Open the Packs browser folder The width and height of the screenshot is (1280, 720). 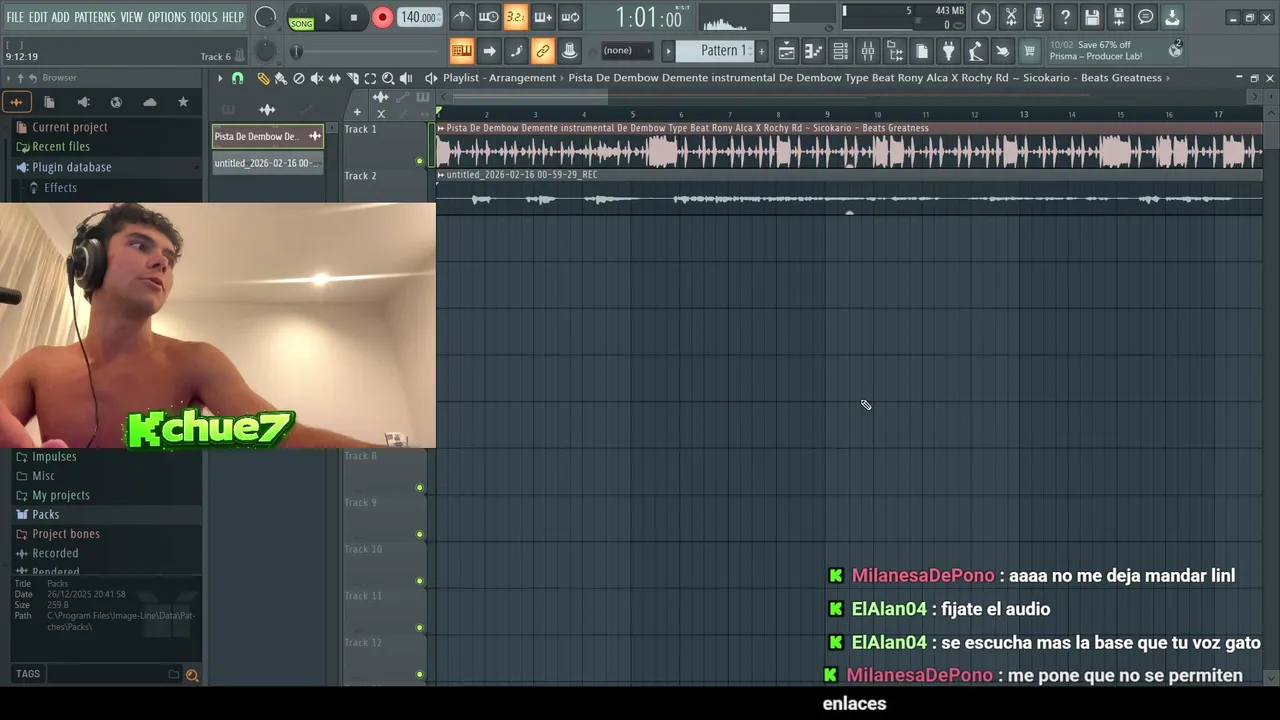(x=45, y=514)
